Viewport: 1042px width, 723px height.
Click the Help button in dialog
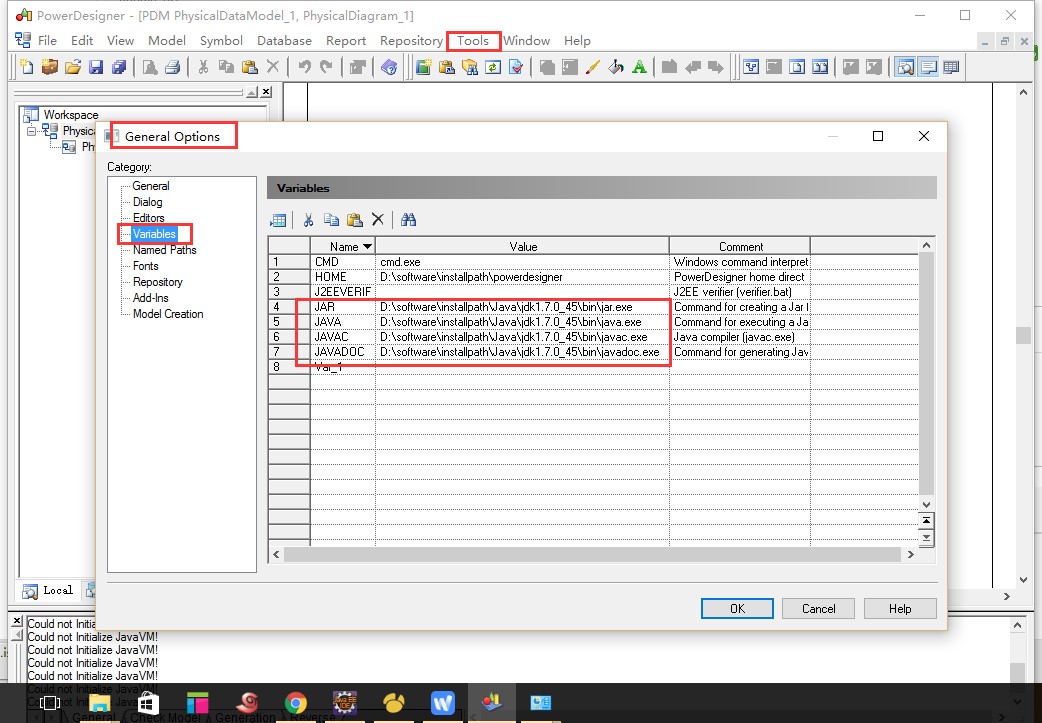tap(900, 609)
